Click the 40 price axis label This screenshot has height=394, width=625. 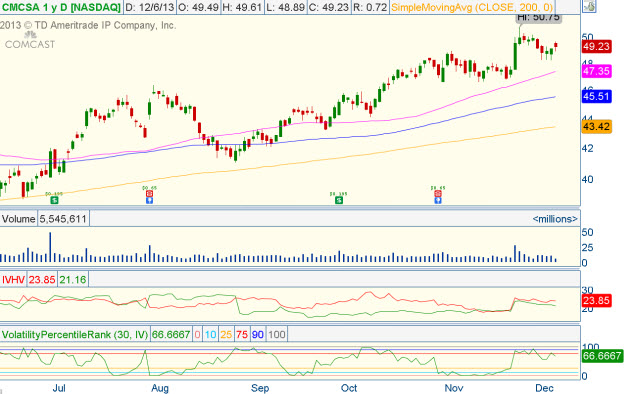(x=588, y=179)
